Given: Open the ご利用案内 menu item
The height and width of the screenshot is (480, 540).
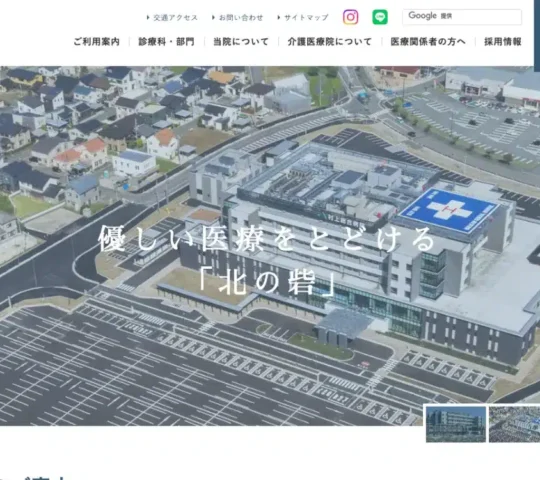Looking at the screenshot, I should pyautogui.click(x=97, y=42).
